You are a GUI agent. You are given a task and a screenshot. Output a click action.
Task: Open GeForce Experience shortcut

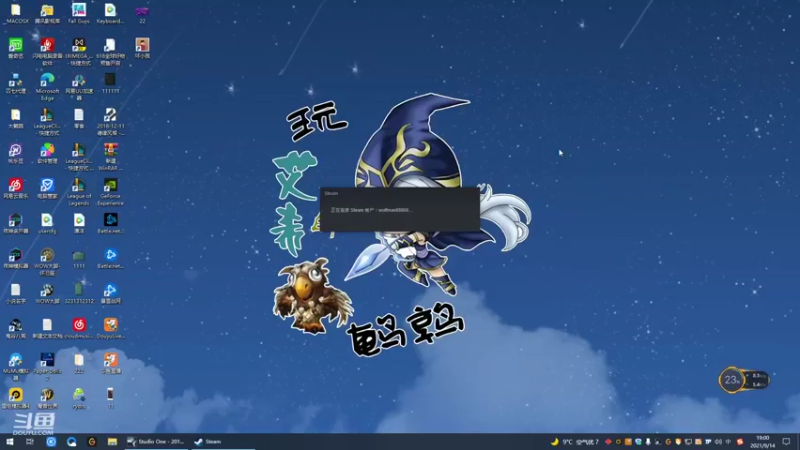(x=110, y=191)
